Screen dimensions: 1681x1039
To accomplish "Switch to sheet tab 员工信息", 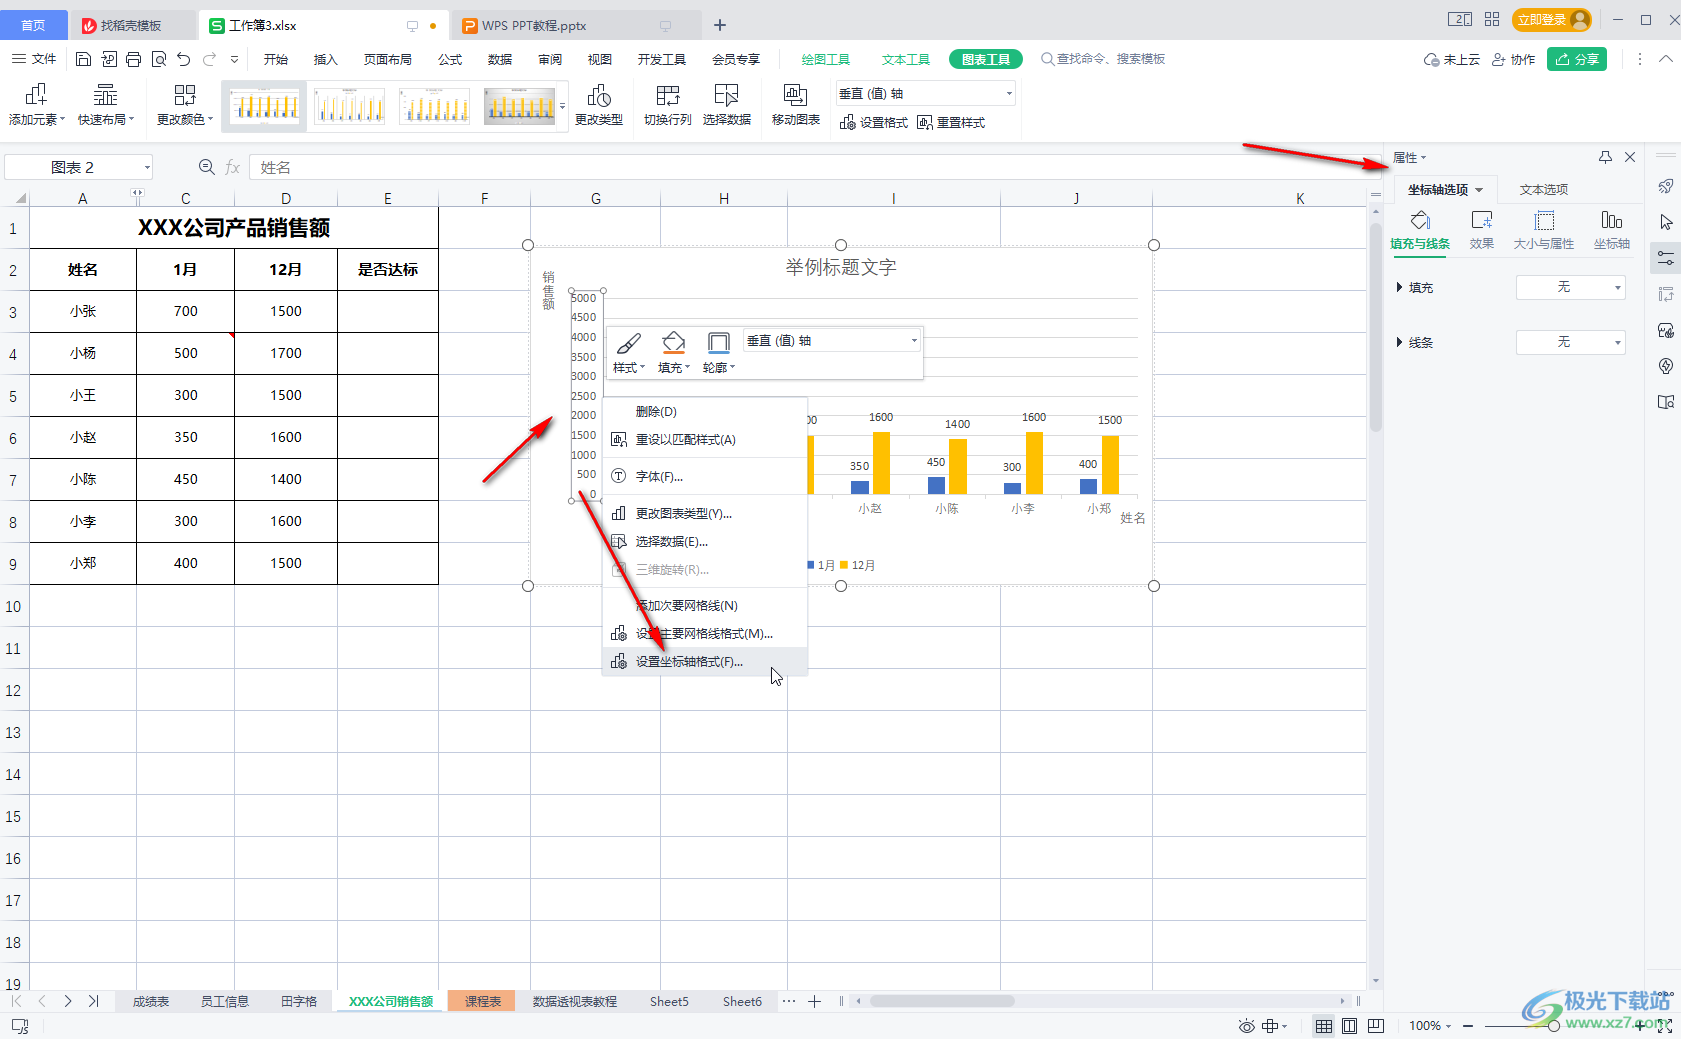I will coord(224,1001).
